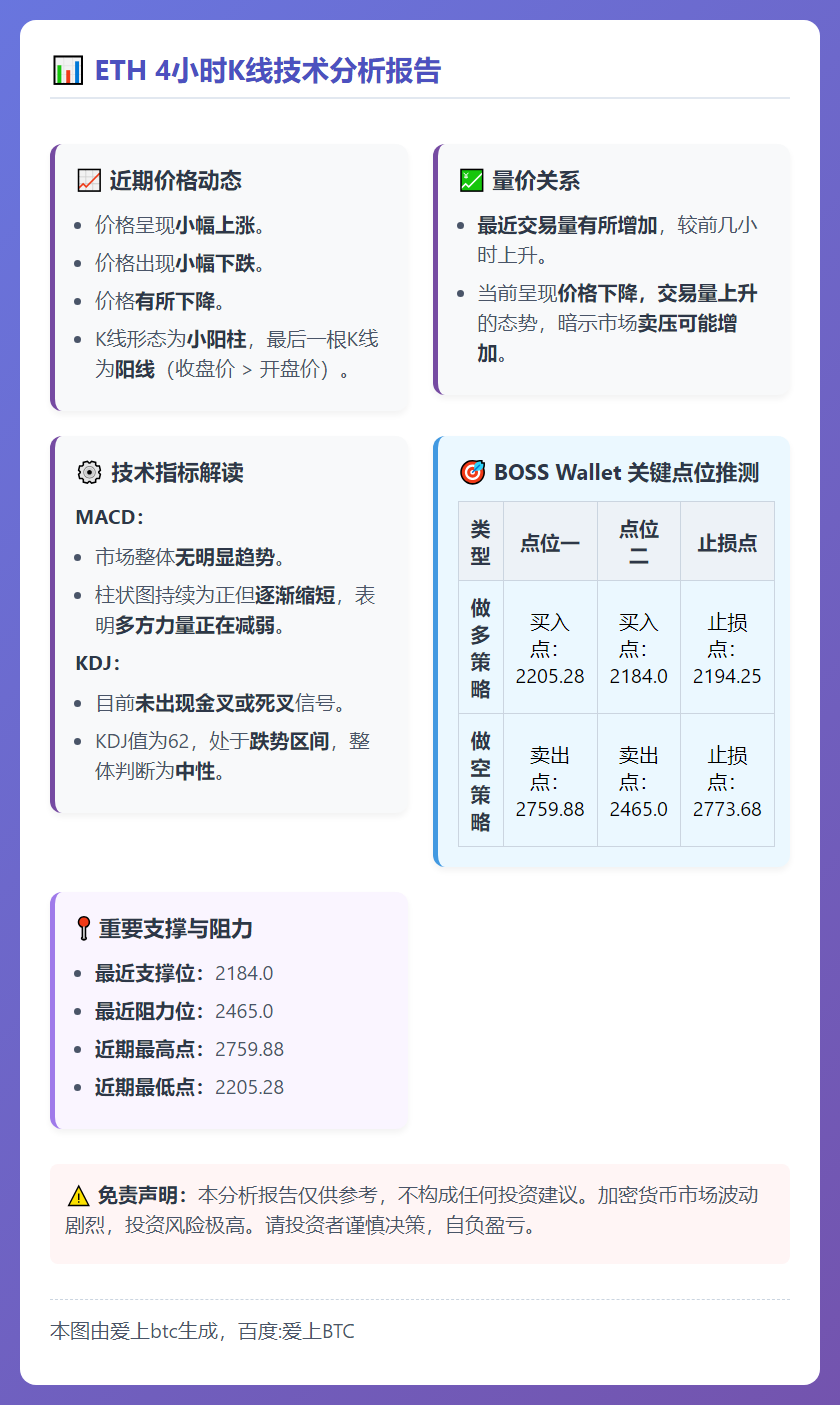The width and height of the screenshot is (840, 1405).
Task: Click the 最近交易量有所增加 bullet
Action: 617,240
